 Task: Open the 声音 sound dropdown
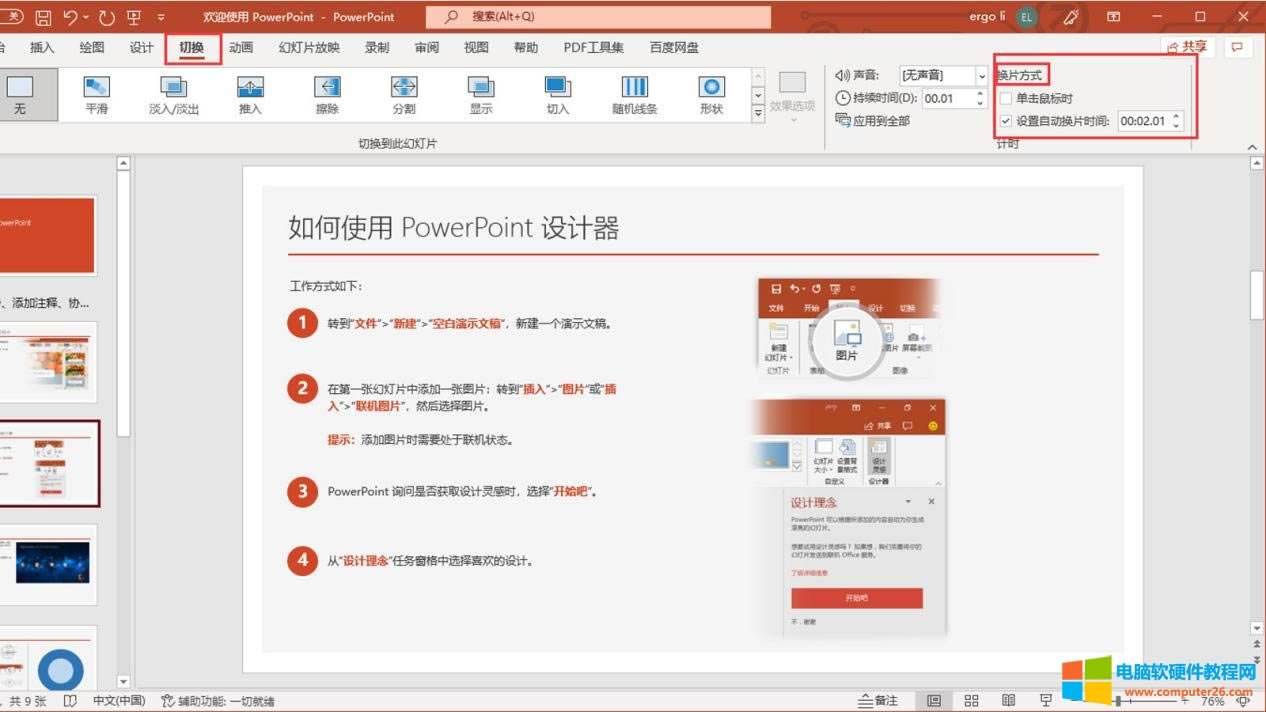coord(982,76)
